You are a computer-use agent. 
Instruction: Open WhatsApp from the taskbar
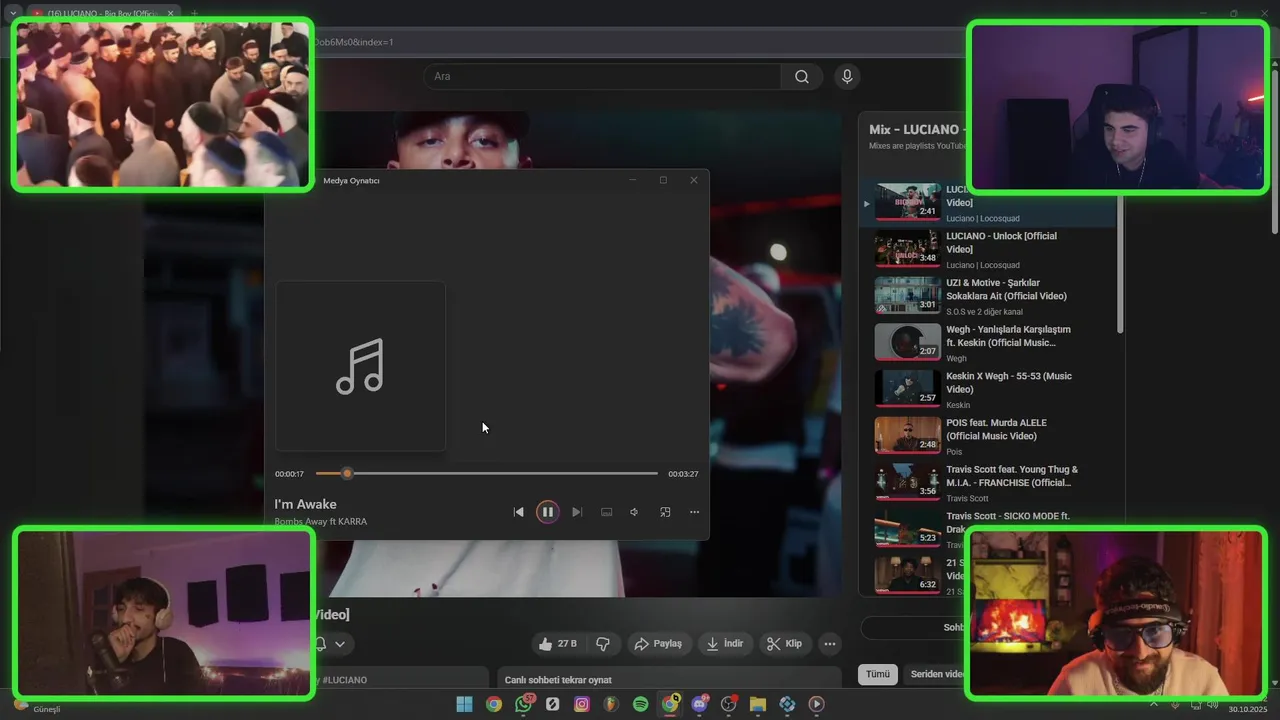click(523, 704)
